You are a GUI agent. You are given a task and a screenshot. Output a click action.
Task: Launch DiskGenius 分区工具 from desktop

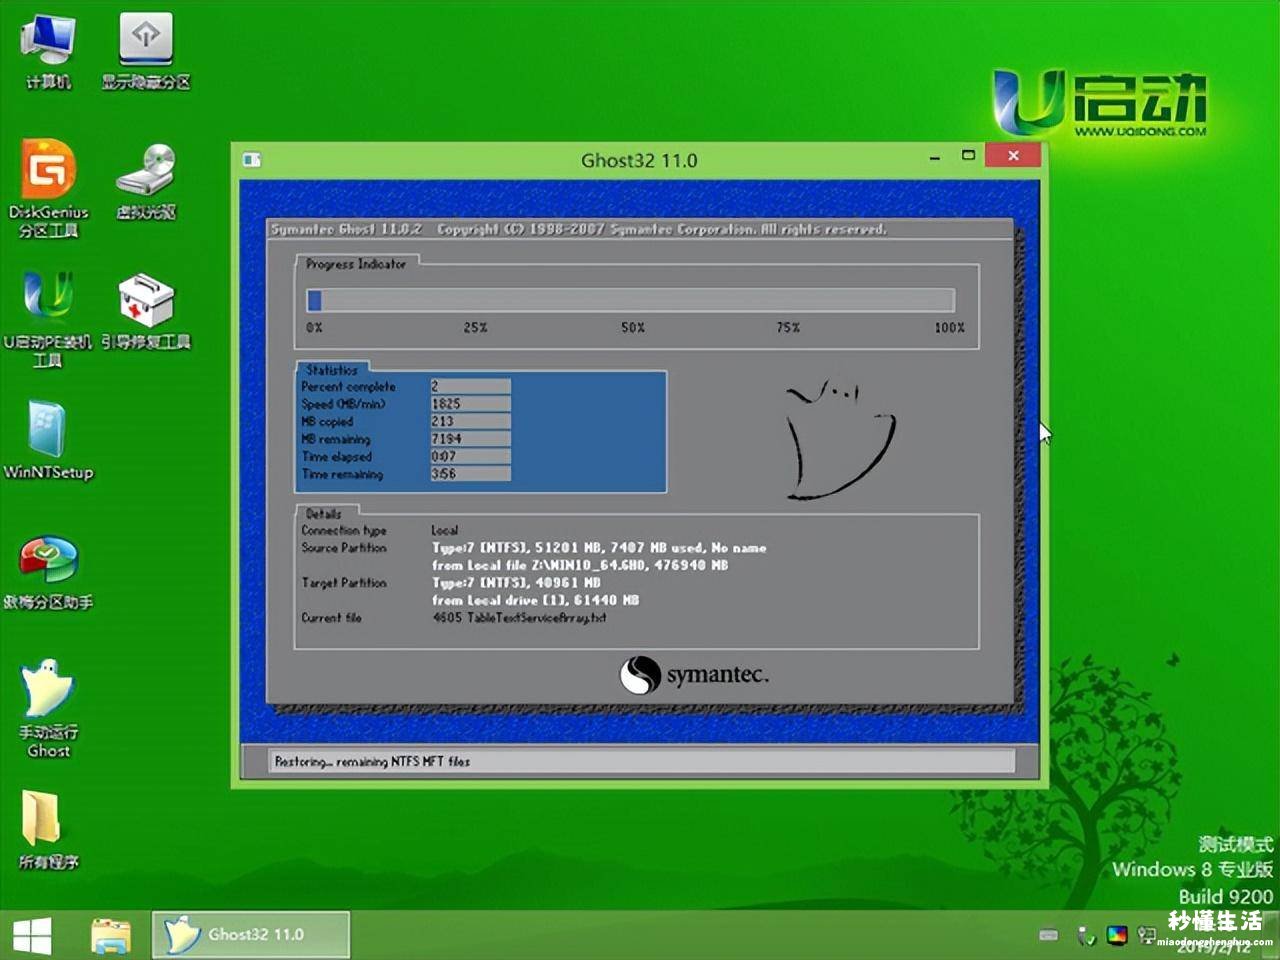pyautogui.click(x=48, y=190)
